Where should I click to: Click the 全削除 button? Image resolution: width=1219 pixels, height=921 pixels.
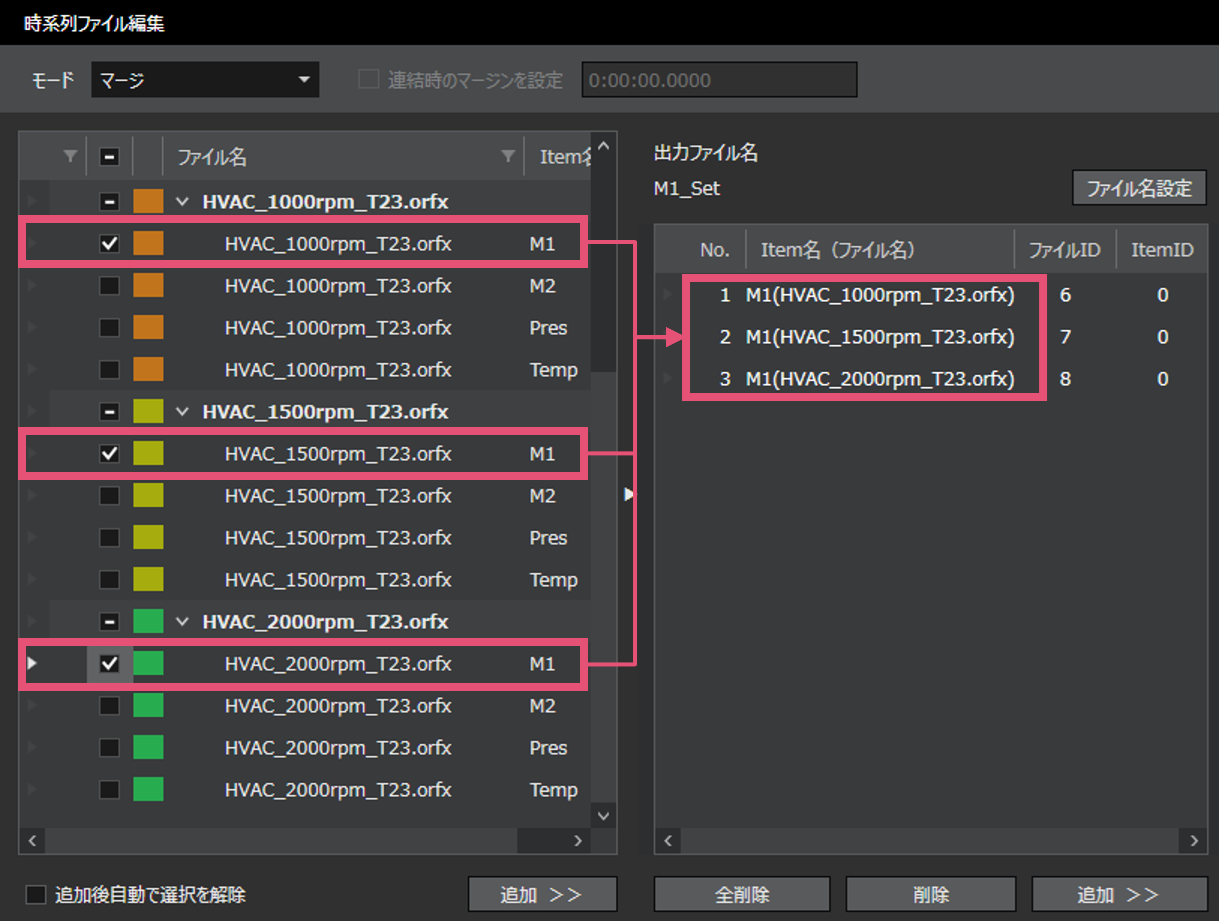742,894
